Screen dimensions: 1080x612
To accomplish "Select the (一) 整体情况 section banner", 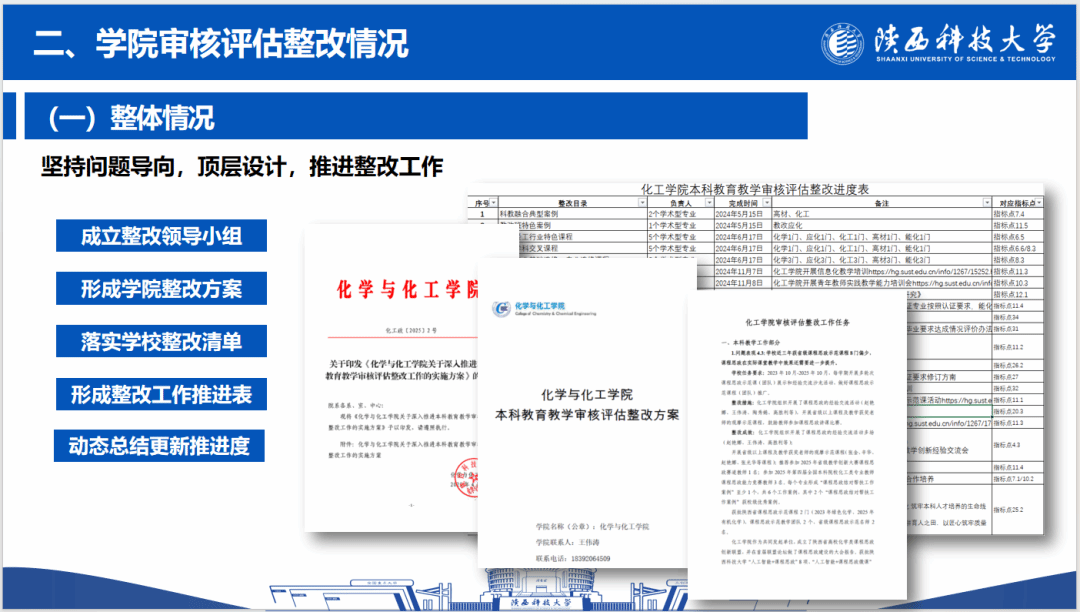I will coord(133,117).
